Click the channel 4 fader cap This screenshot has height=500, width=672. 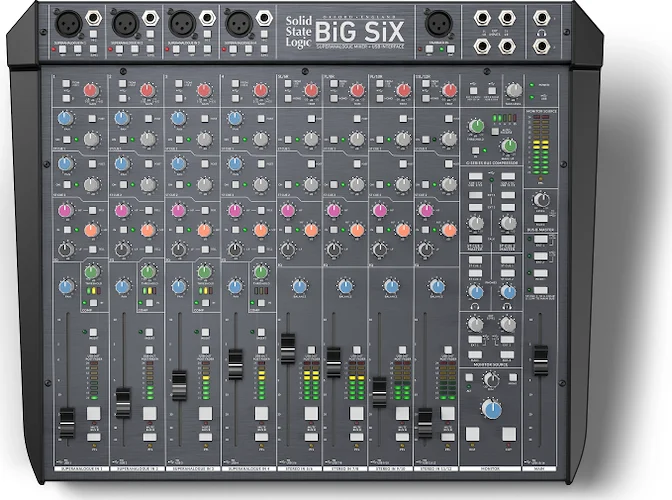pos(235,364)
